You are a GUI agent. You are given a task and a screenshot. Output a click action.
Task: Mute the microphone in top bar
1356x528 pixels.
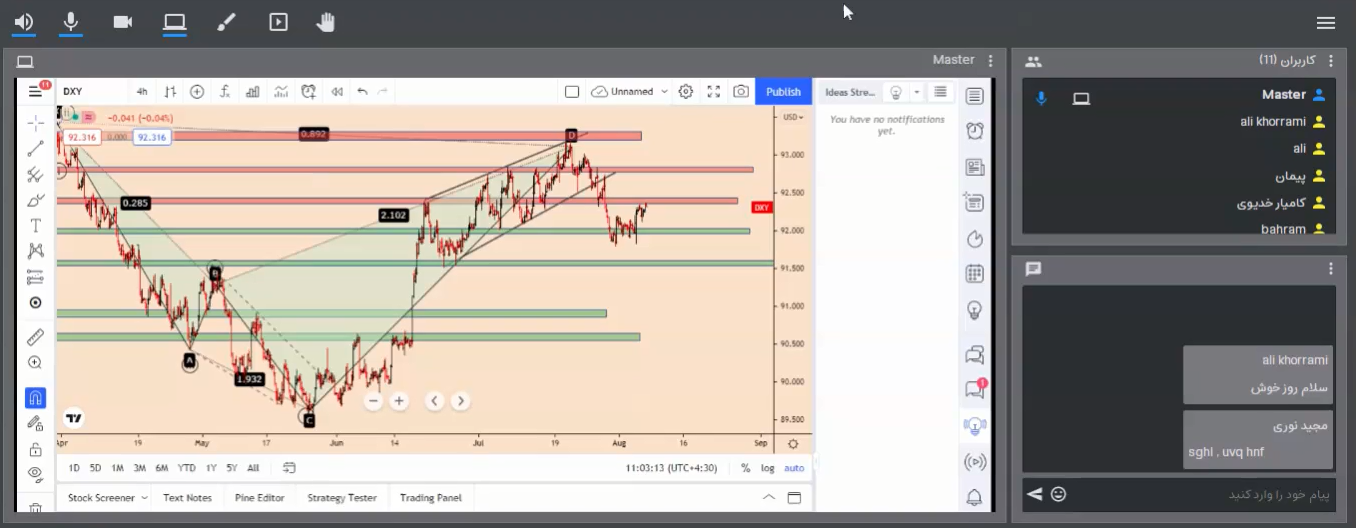71,22
